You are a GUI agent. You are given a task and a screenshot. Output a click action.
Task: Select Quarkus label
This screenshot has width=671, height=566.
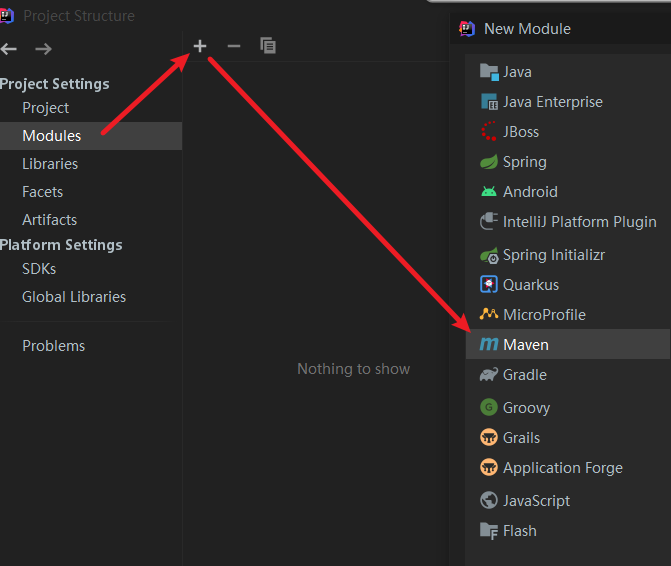click(x=531, y=285)
